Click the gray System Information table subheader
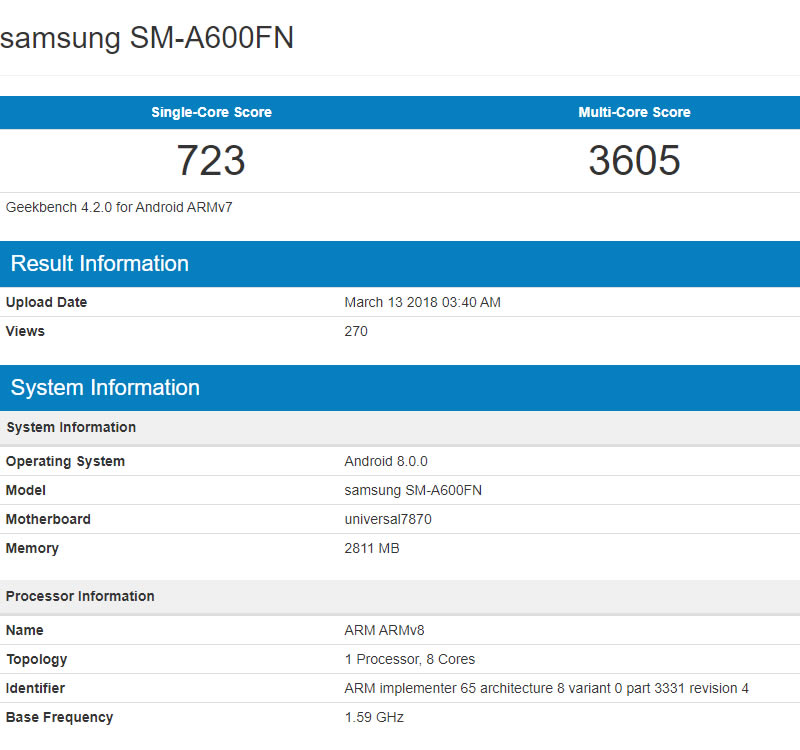Screen dimensions: 800x750 pyautogui.click(x=71, y=427)
